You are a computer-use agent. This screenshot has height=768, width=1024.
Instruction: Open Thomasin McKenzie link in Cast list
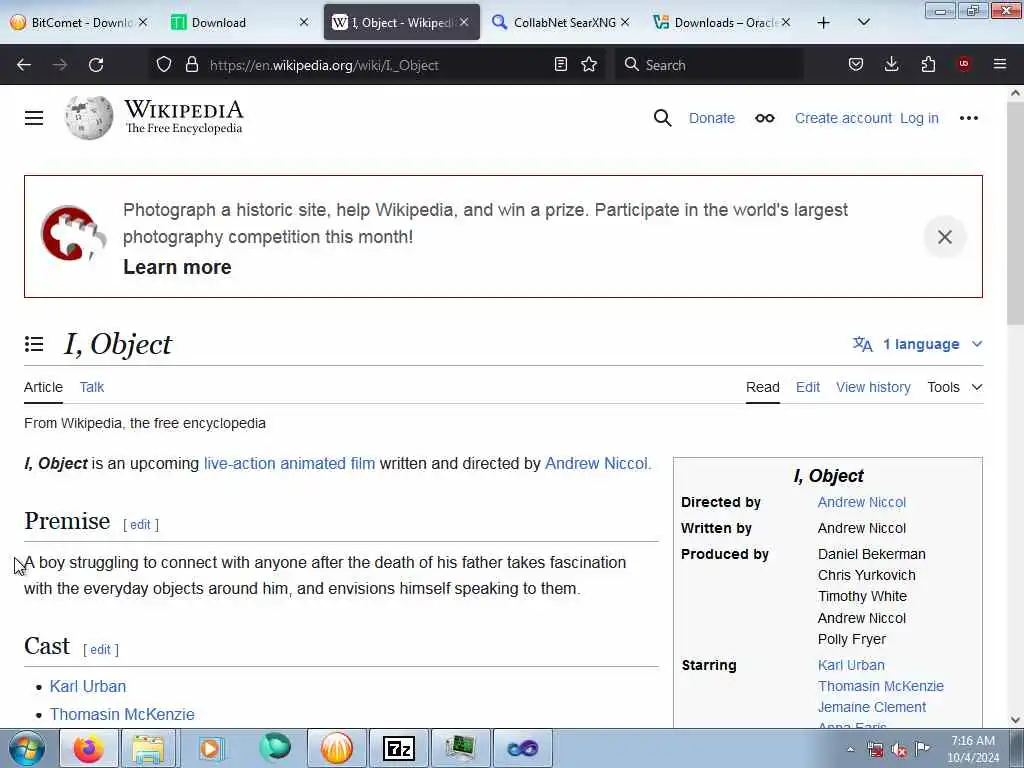click(x=122, y=714)
